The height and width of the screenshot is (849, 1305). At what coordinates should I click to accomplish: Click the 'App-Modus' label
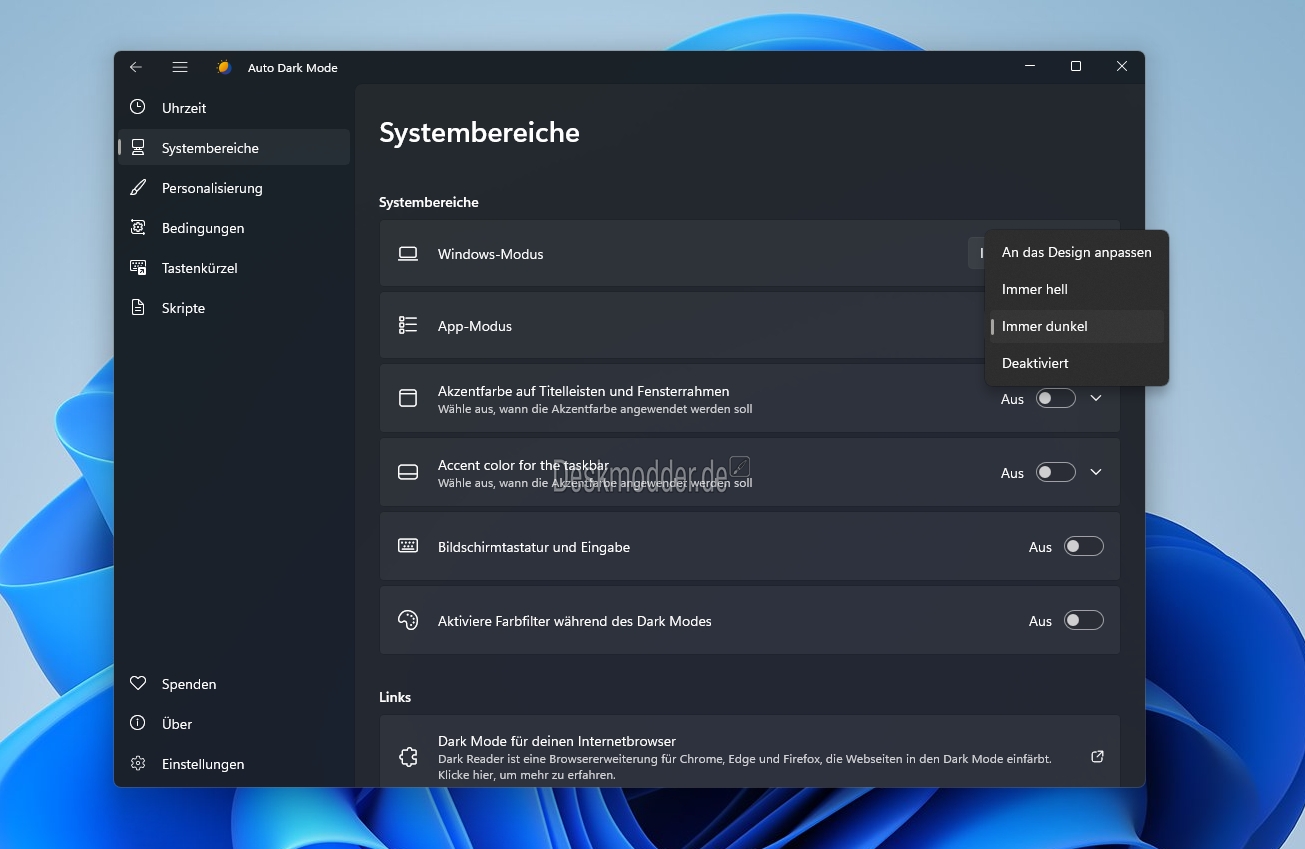click(x=475, y=326)
